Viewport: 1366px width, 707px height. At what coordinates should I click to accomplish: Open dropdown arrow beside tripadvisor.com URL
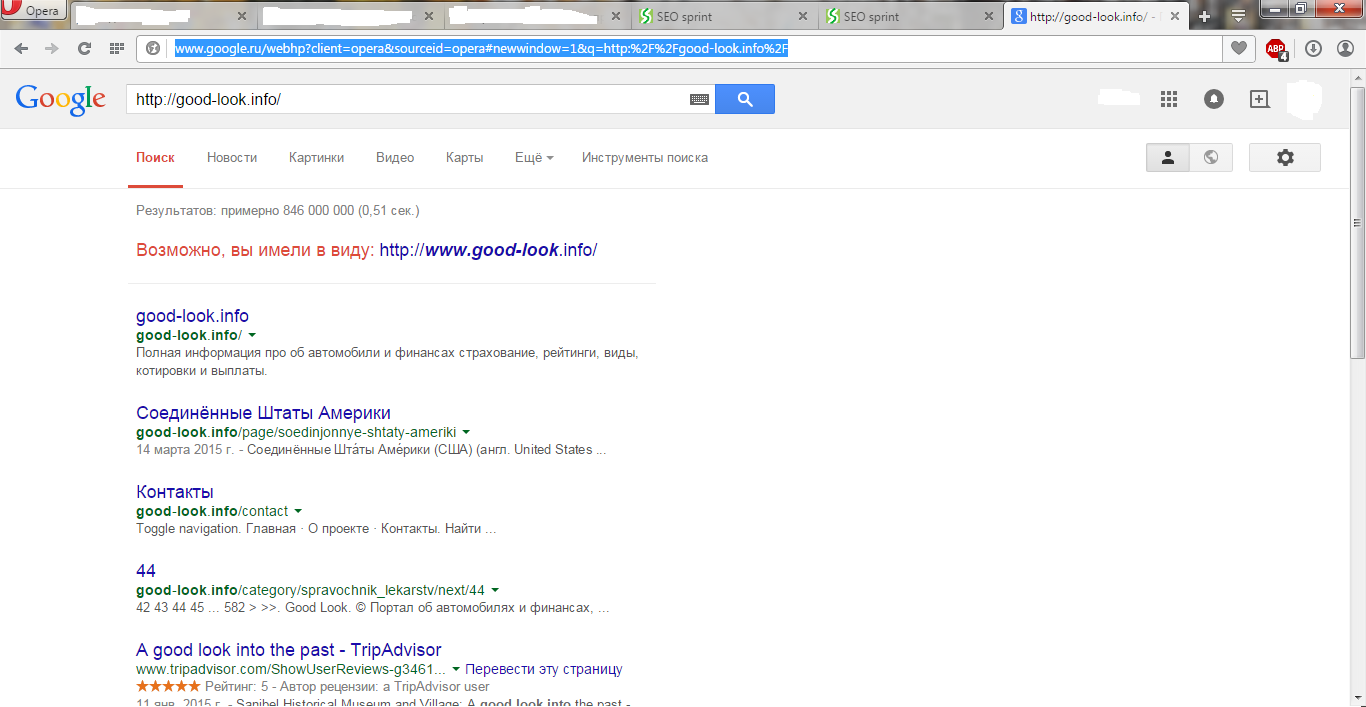coord(456,669)
